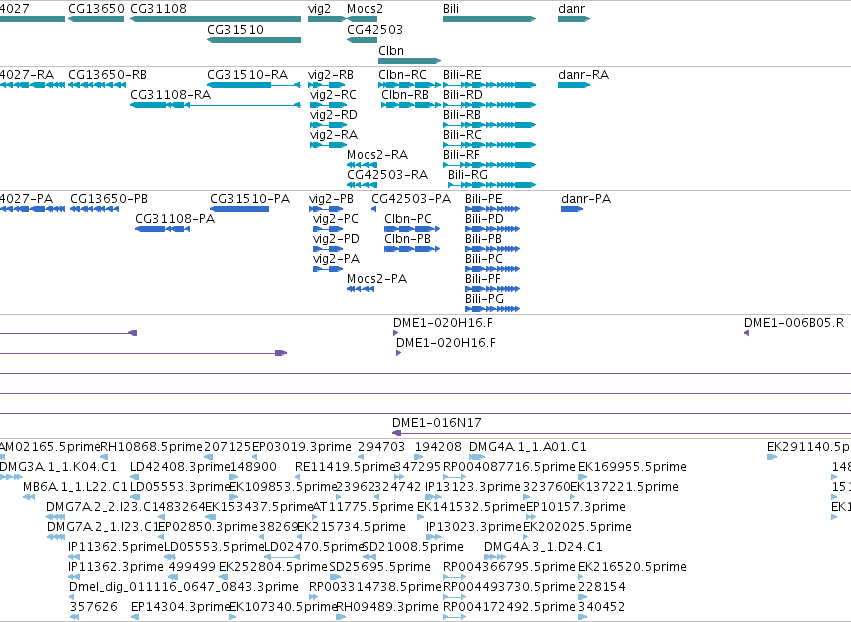The height and width of the screenshot is (622, 851).
Task: Select EST EP14304.3prime
Action: 135,617
